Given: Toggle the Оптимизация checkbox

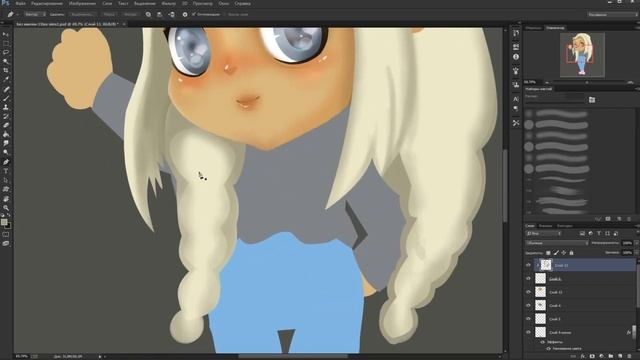Looking at the screenshot, I should (x=194, y=14).
